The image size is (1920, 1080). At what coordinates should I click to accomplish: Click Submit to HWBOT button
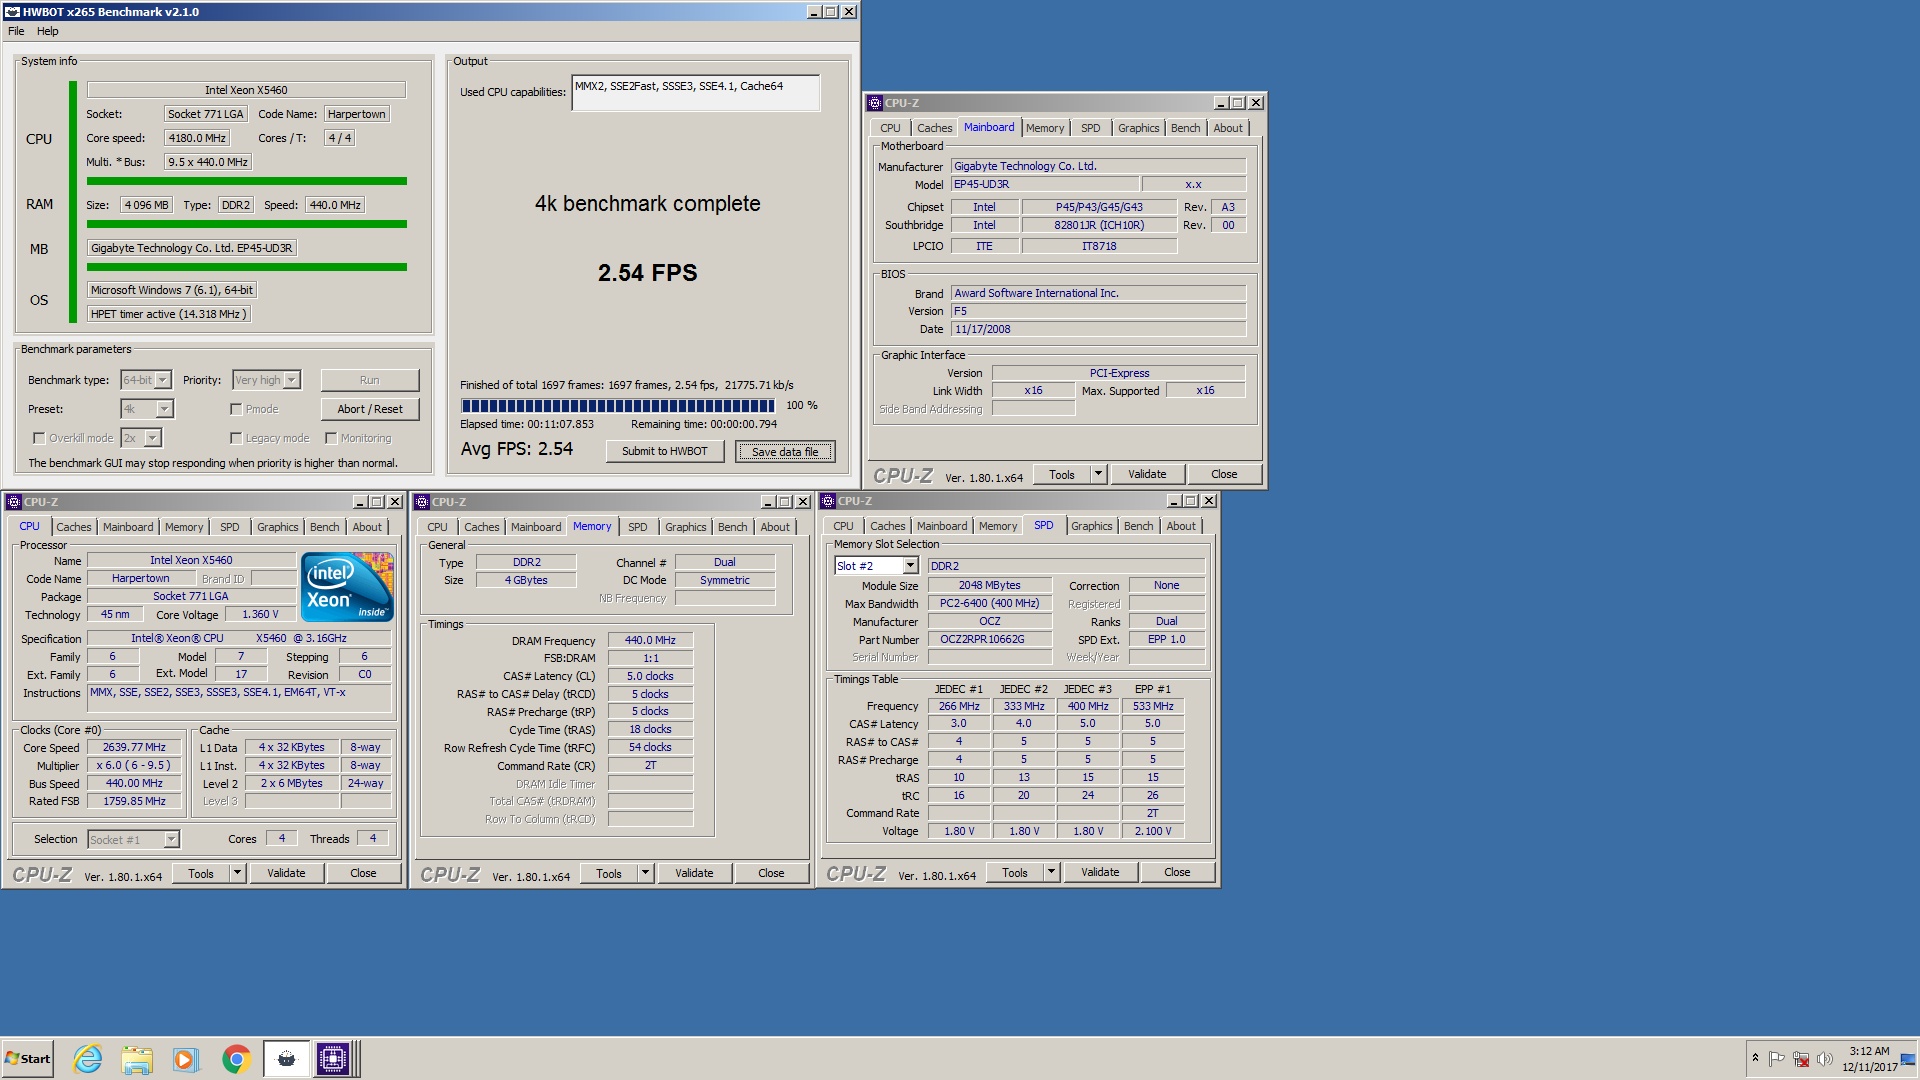coord(665,451)
